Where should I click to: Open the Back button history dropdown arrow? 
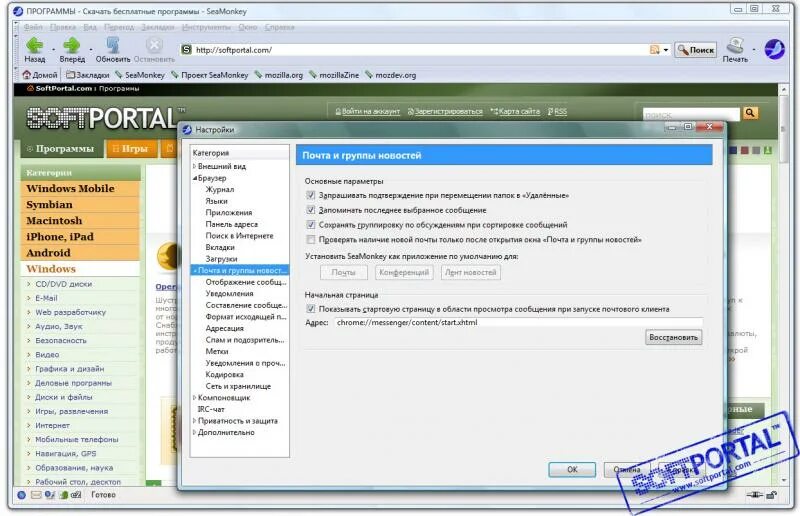tap(53, 50)
